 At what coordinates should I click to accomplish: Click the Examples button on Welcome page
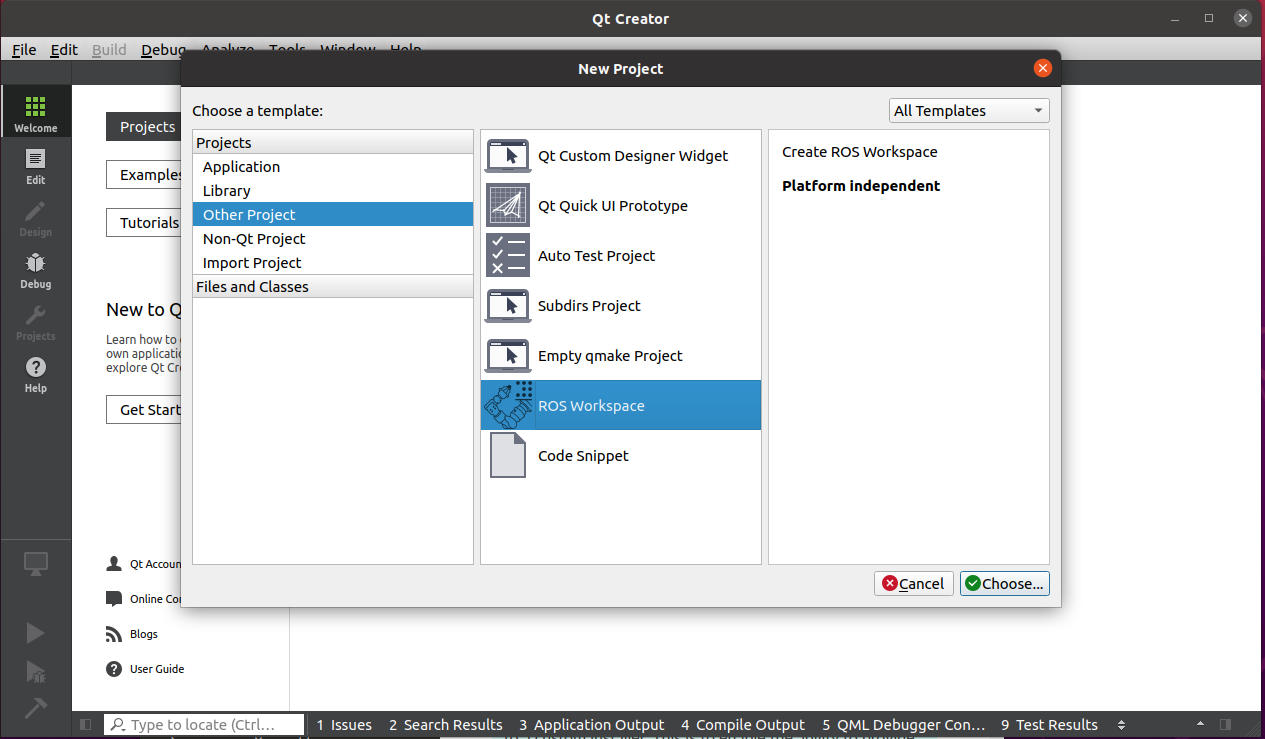144,175
